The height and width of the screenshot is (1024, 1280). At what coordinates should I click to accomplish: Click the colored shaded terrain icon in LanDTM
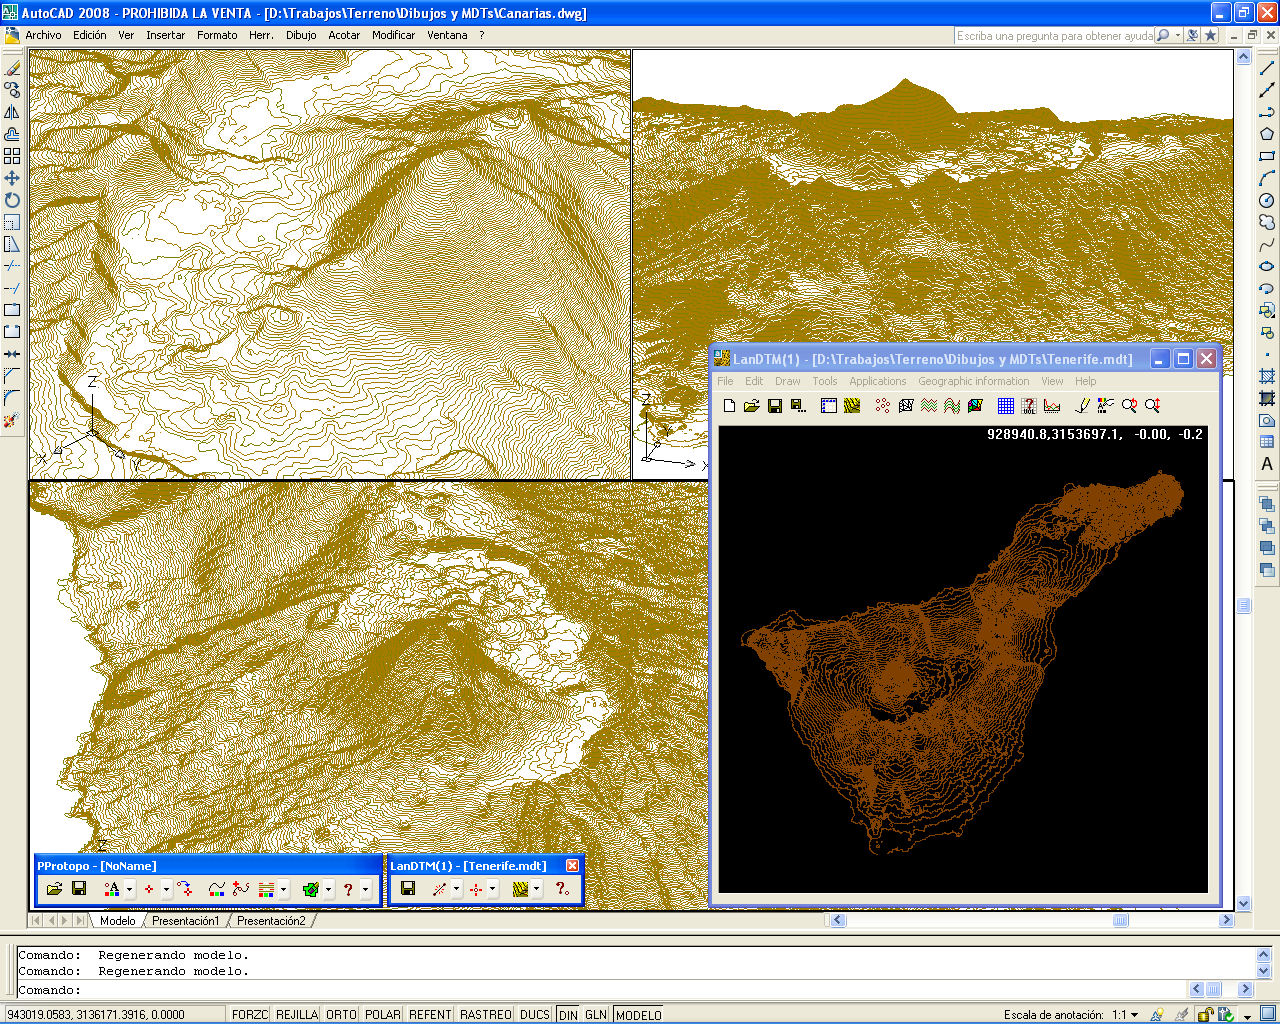975,405
